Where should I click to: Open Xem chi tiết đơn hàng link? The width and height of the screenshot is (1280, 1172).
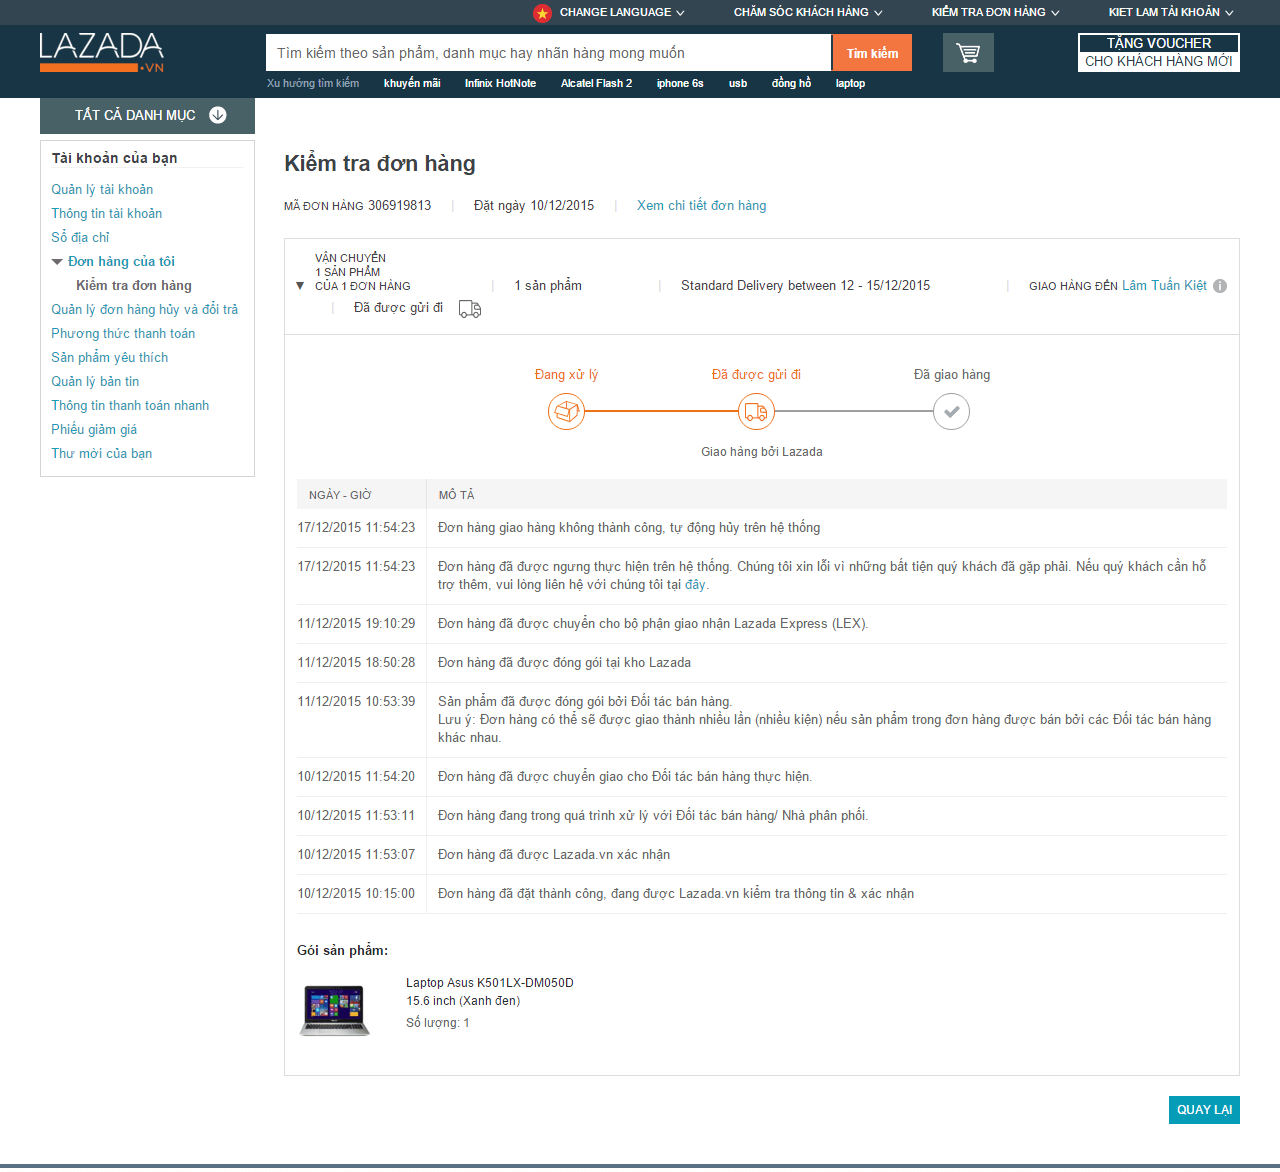(x=701, y=205)
